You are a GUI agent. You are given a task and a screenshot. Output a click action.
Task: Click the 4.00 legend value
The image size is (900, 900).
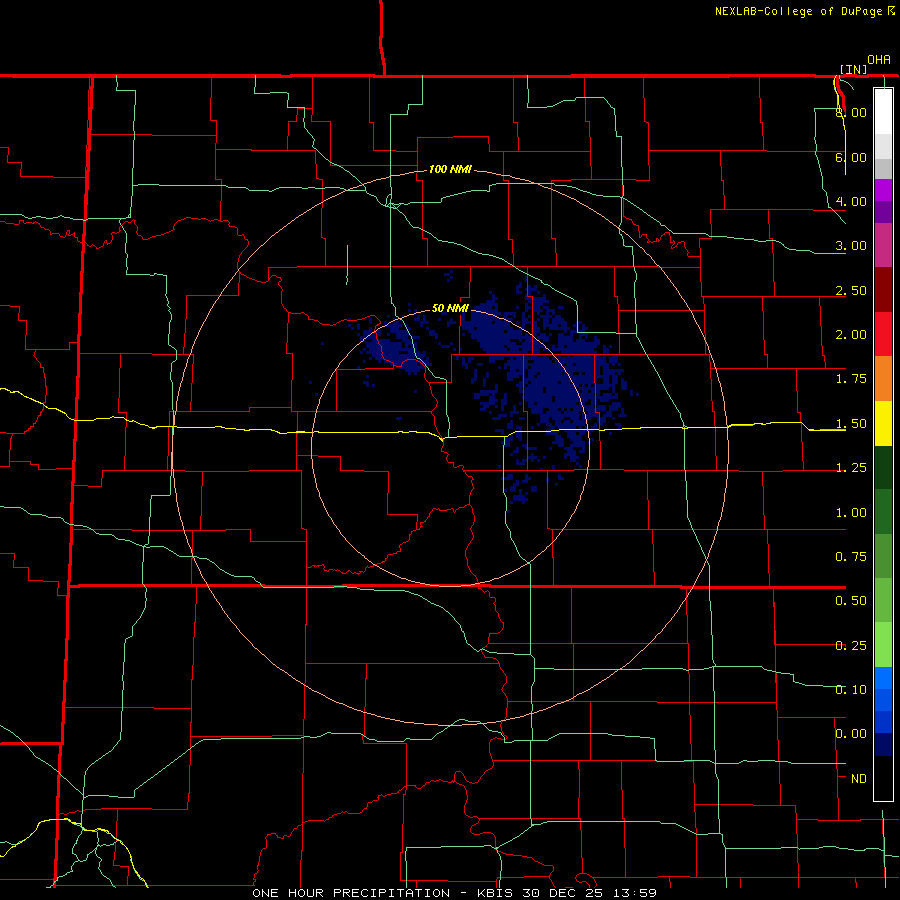coord(851,201)
